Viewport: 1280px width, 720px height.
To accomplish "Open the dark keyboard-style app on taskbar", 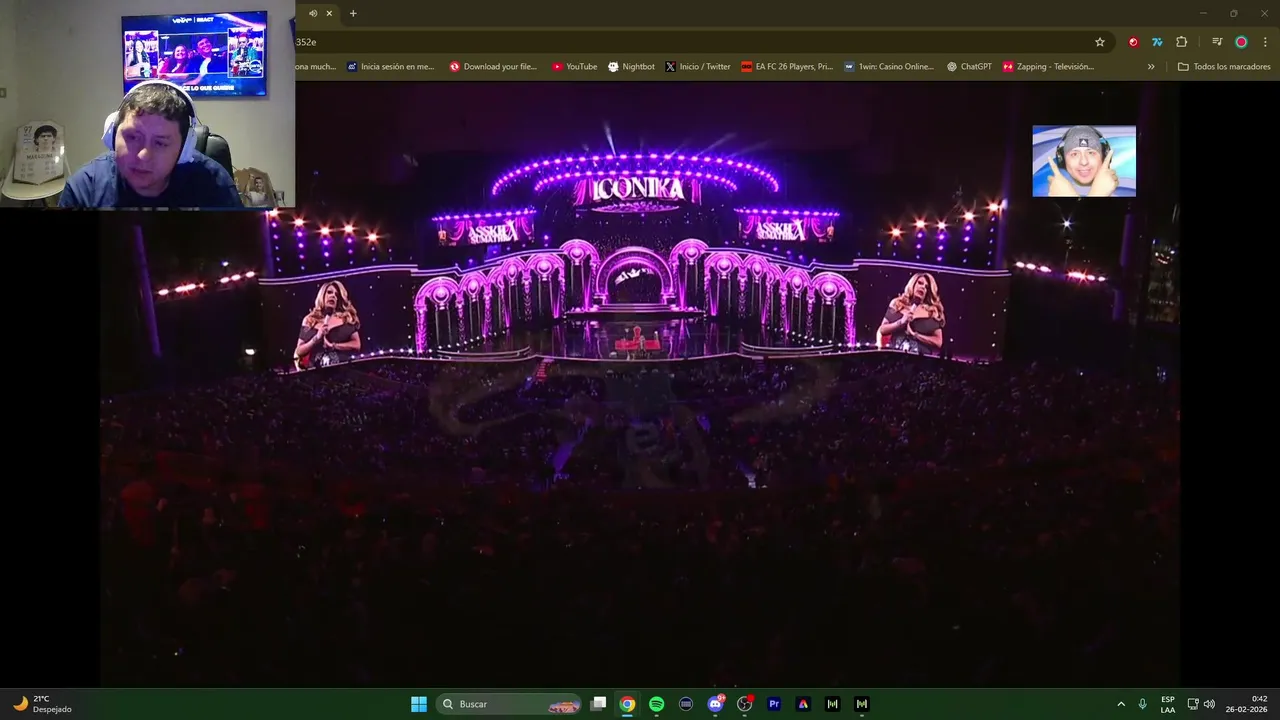I will (x=686, y=704).
